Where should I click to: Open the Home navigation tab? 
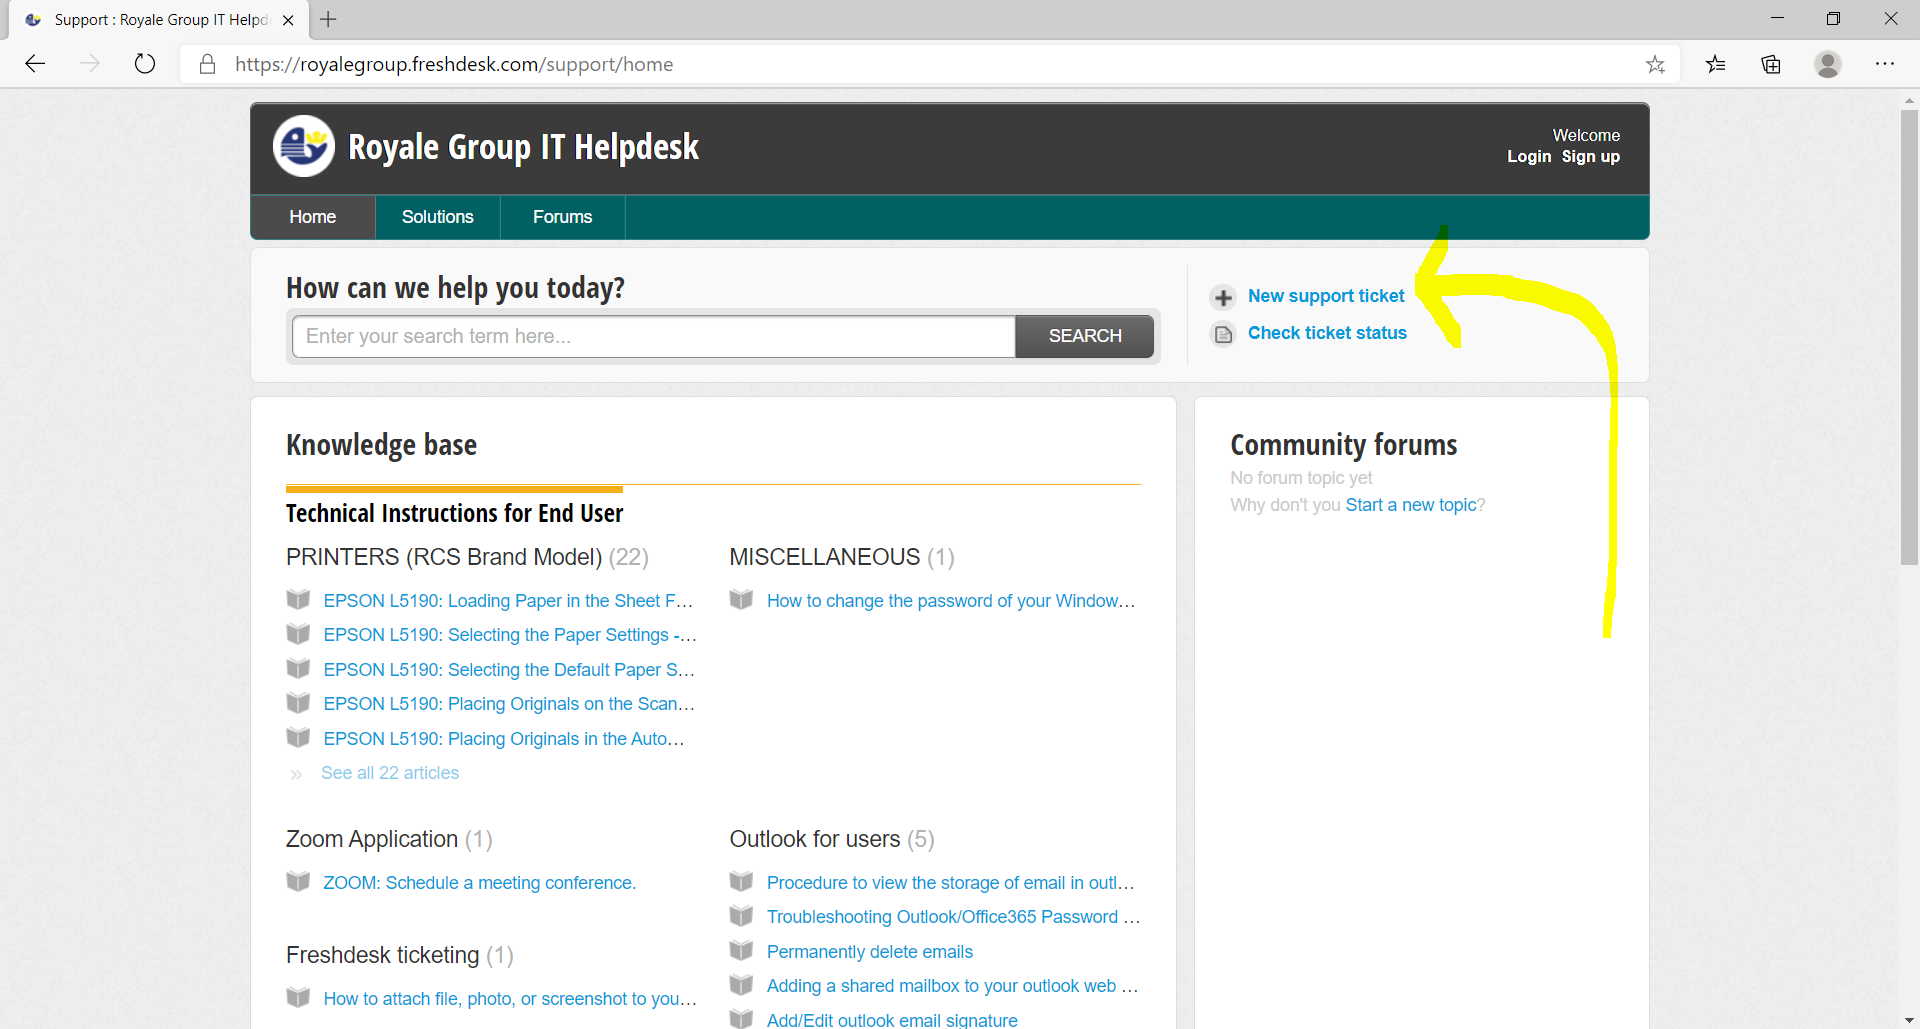point(313,217)
